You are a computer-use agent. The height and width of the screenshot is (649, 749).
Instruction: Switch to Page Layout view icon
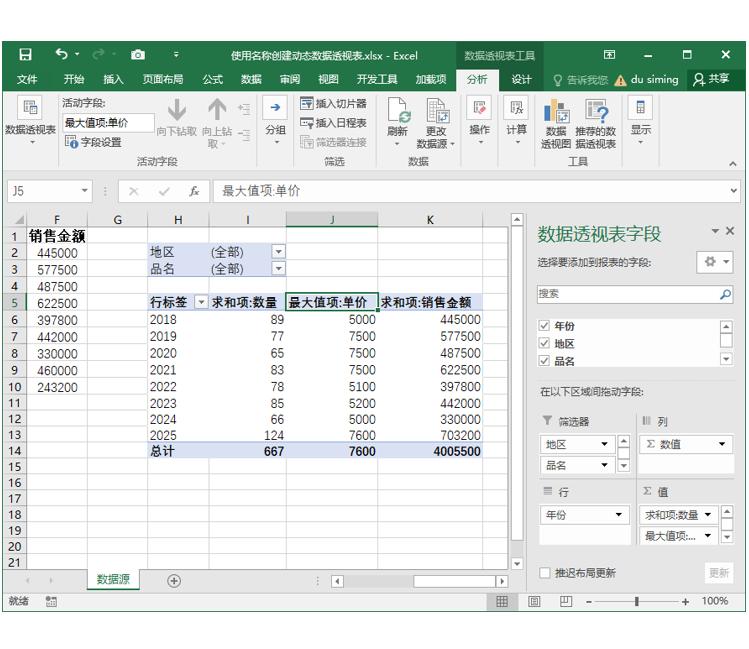pyautogui.click(x=534, y=601)
